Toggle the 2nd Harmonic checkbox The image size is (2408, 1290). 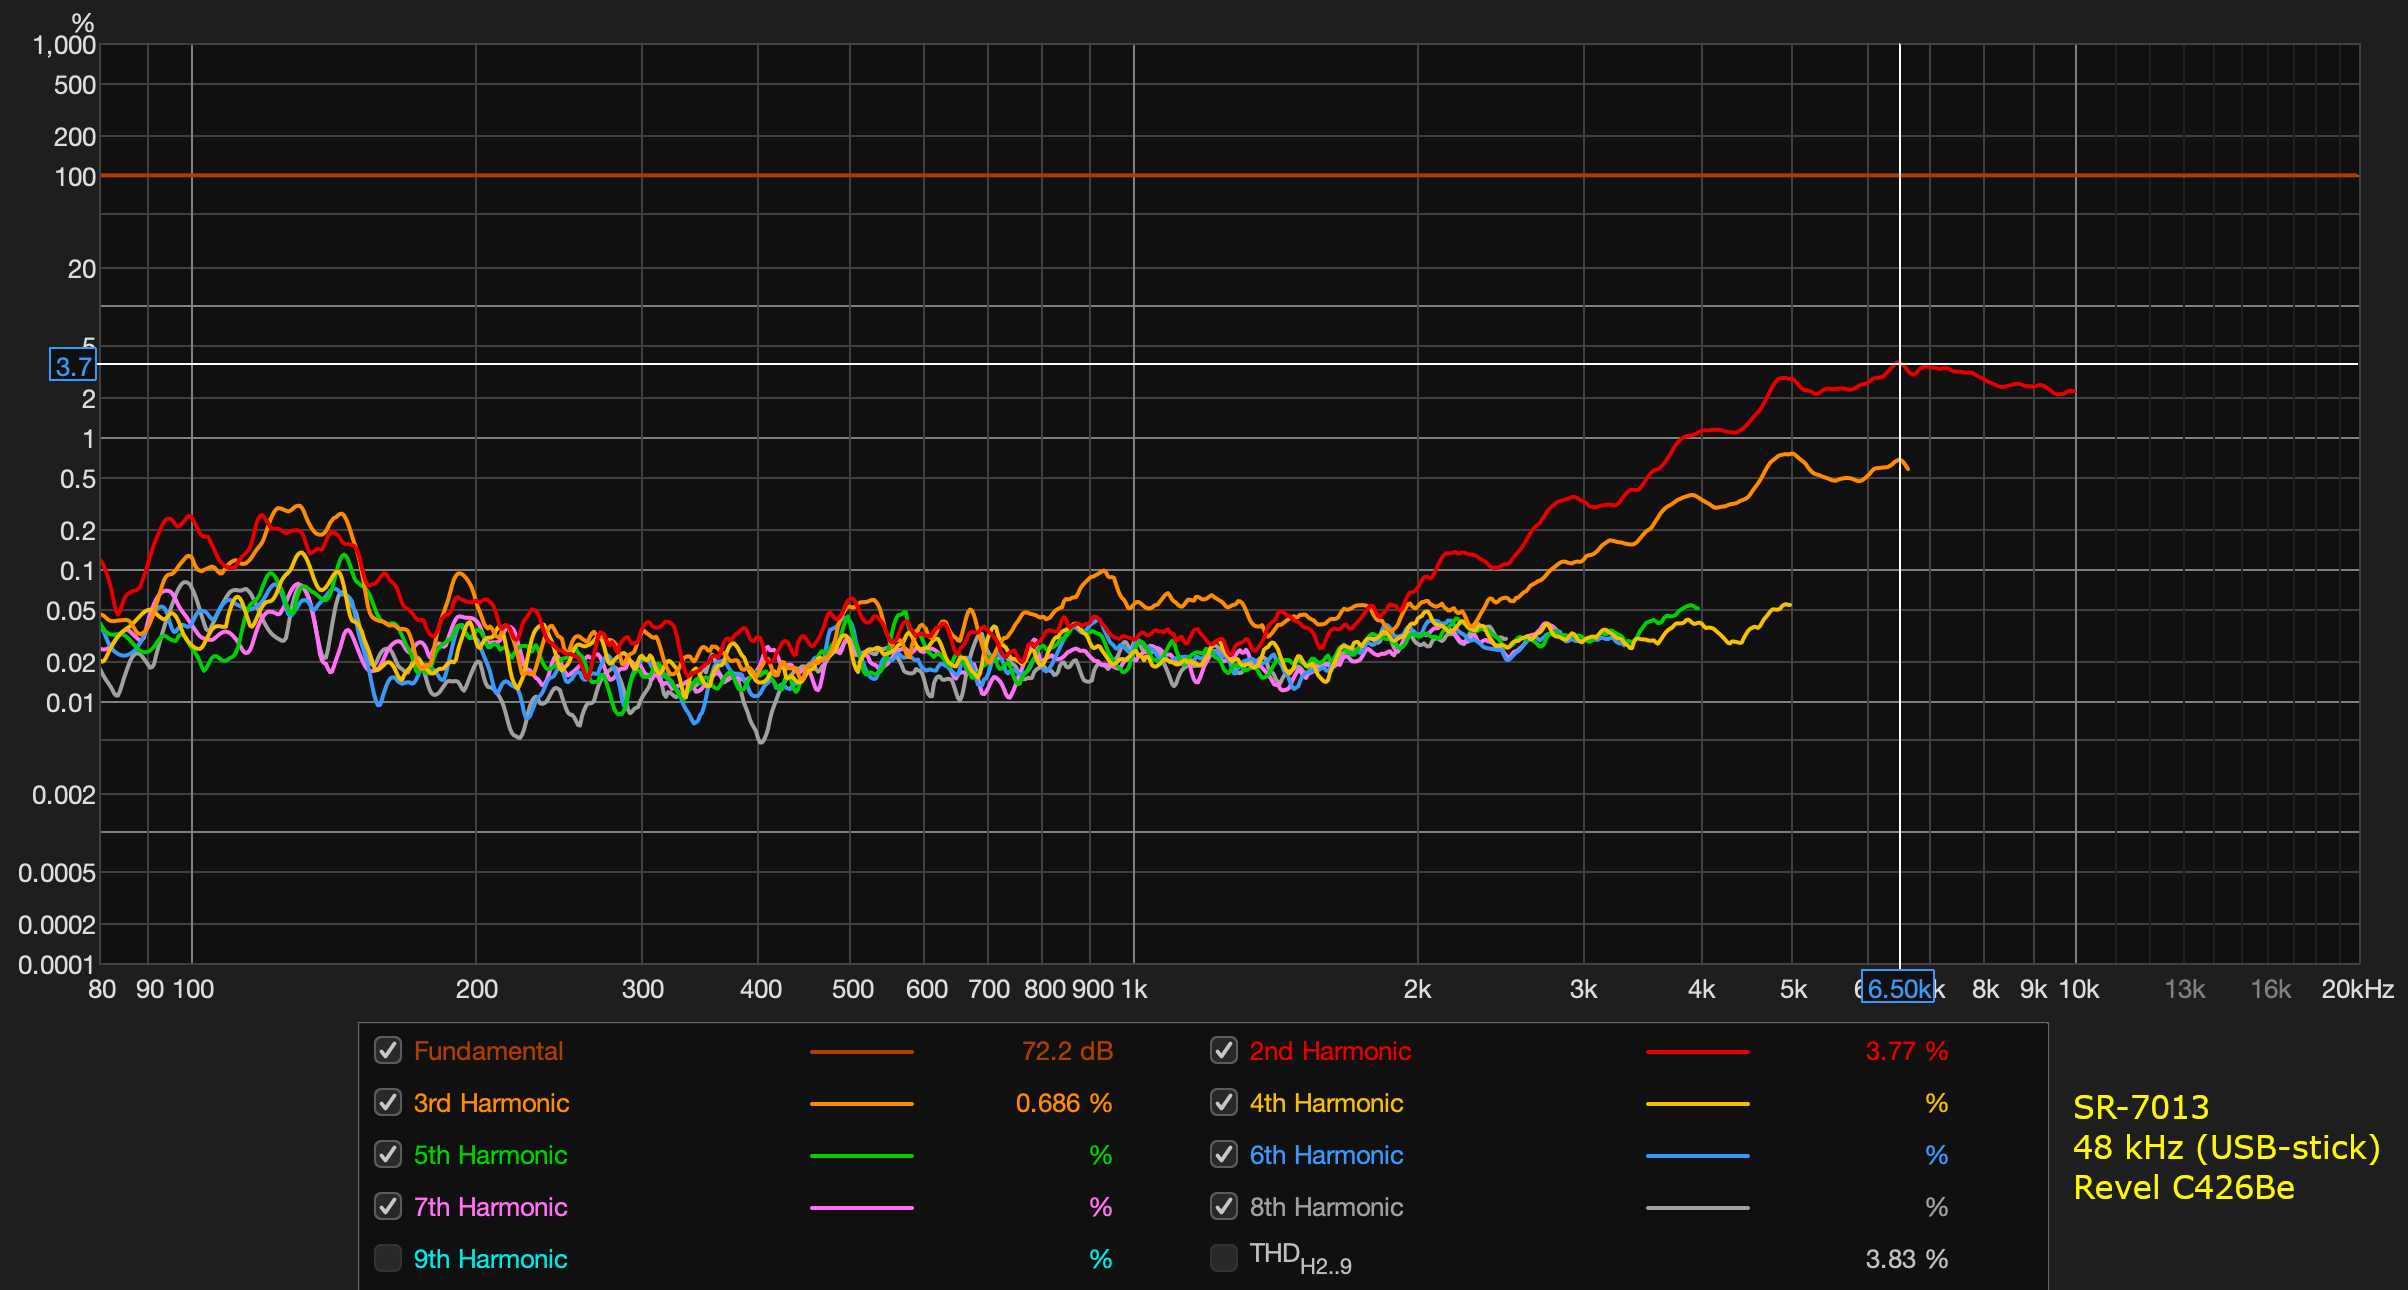pos(1224,1050)
